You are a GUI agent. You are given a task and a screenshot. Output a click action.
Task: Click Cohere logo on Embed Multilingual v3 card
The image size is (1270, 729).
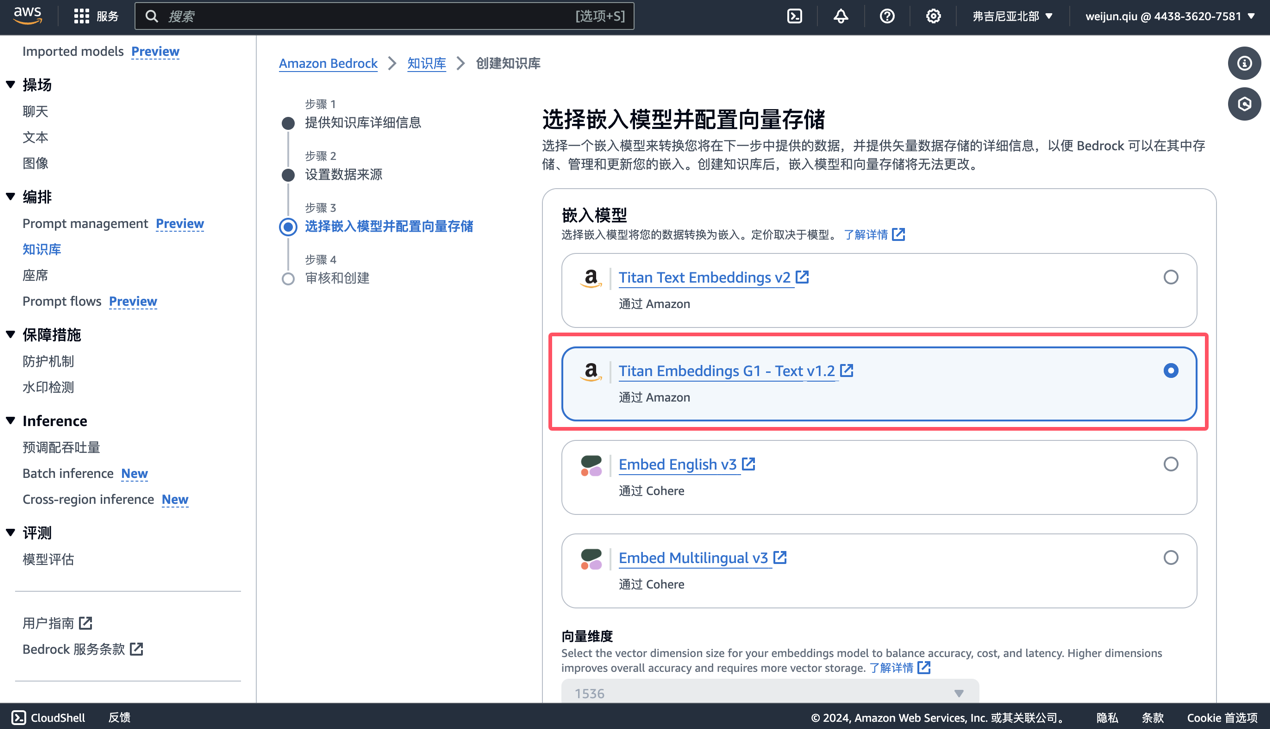tap(591, 559)
